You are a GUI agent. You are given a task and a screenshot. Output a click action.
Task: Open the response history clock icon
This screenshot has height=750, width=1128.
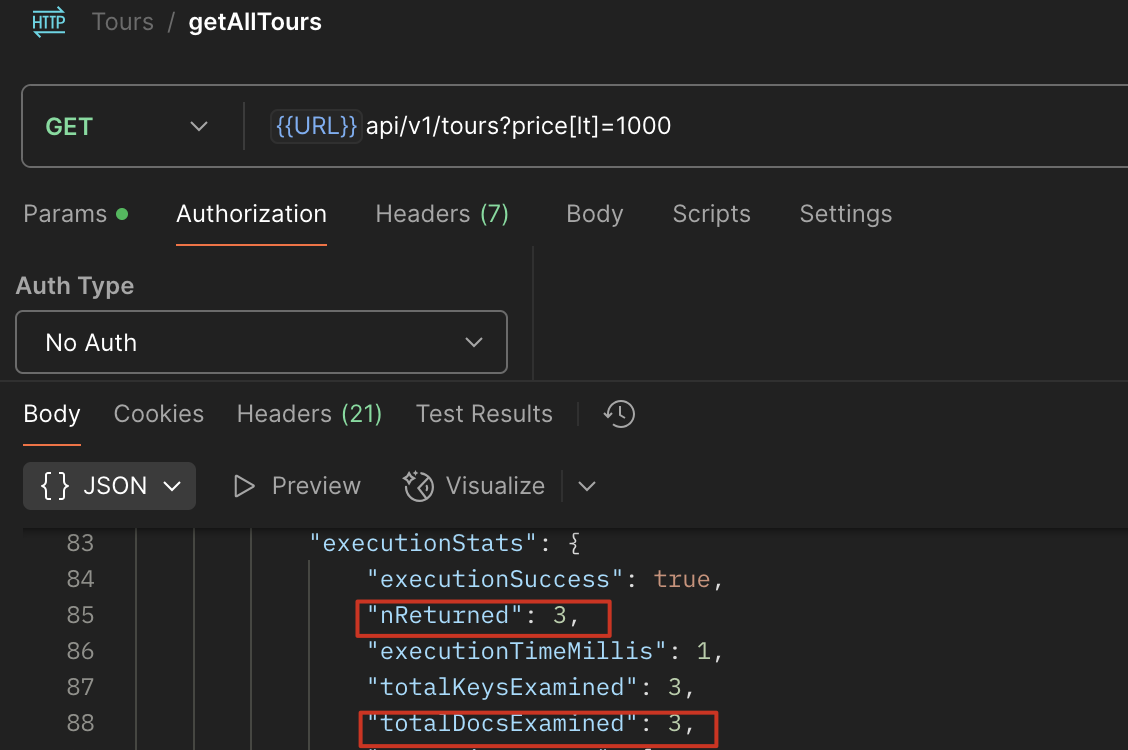[620, 414]
